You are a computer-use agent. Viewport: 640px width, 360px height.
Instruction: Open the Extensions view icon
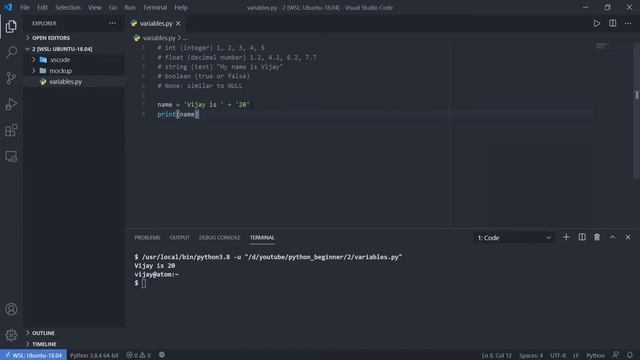[x=11, y=130]
